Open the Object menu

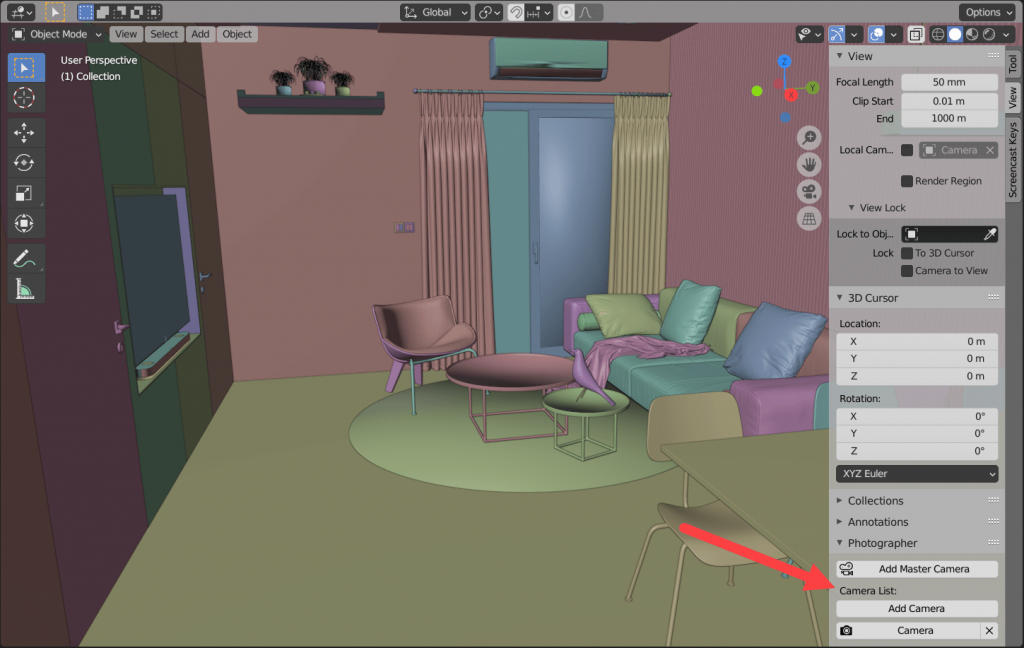tap(236, 33)
